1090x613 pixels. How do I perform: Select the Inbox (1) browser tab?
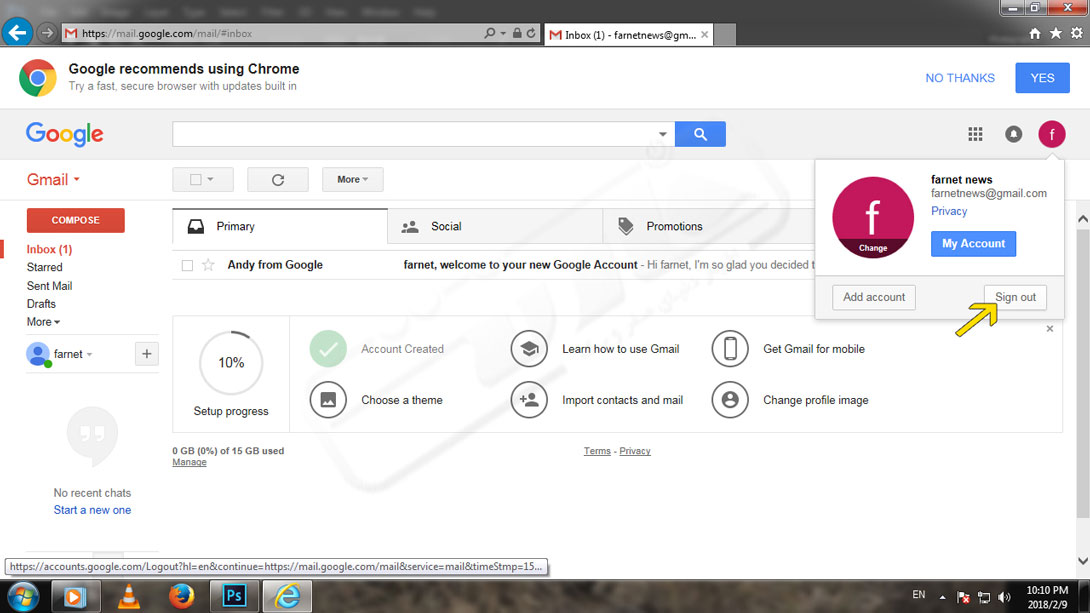[628, 34]
